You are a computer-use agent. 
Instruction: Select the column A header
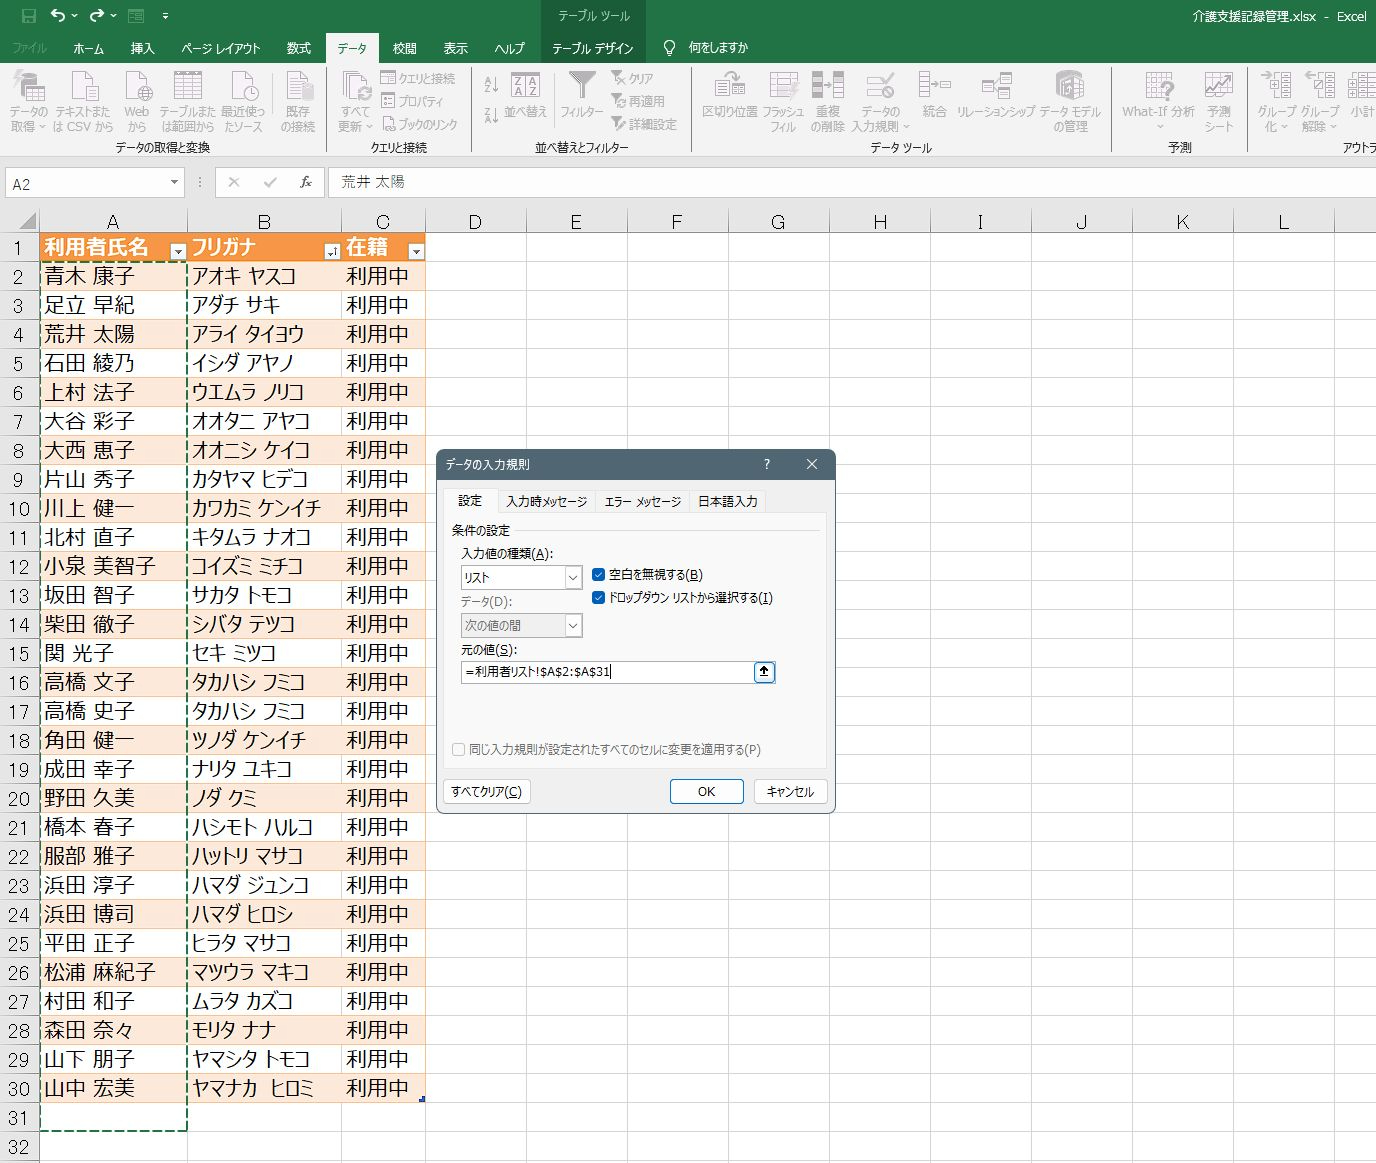[x=113, y=221]
